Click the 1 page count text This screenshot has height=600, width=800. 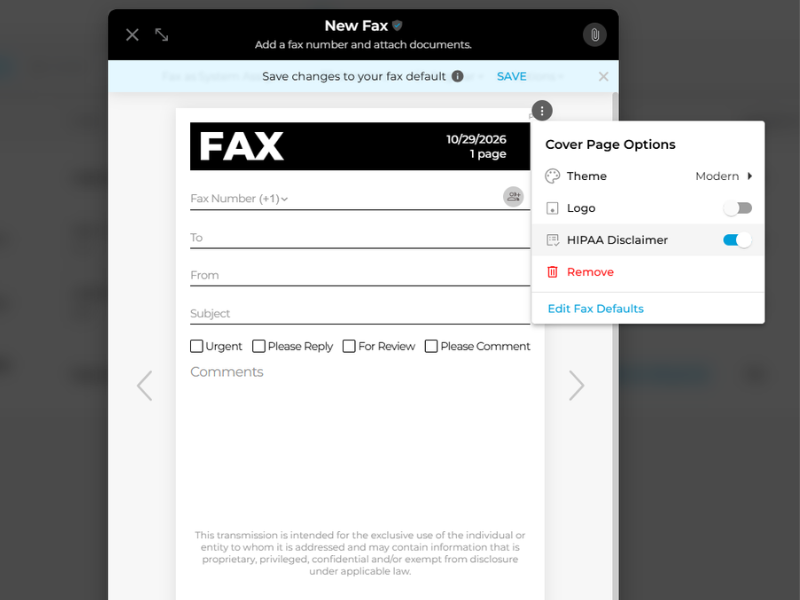click(x=488, y=154)
